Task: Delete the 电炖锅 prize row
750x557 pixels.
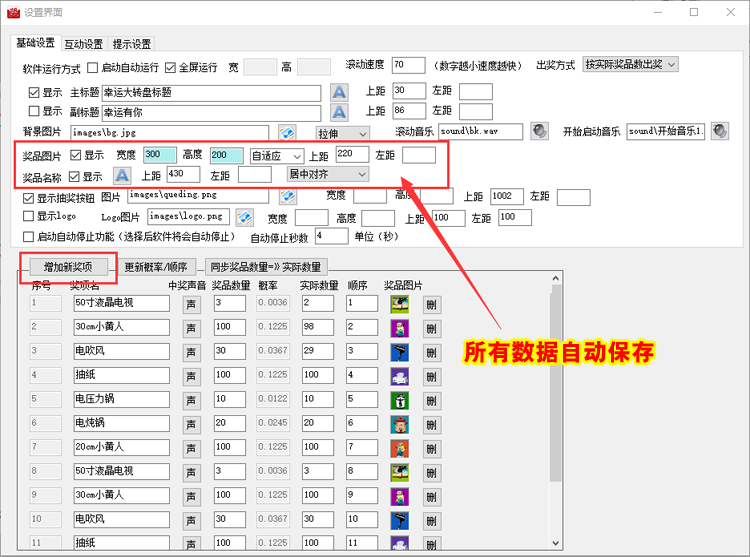Action: 432,425
